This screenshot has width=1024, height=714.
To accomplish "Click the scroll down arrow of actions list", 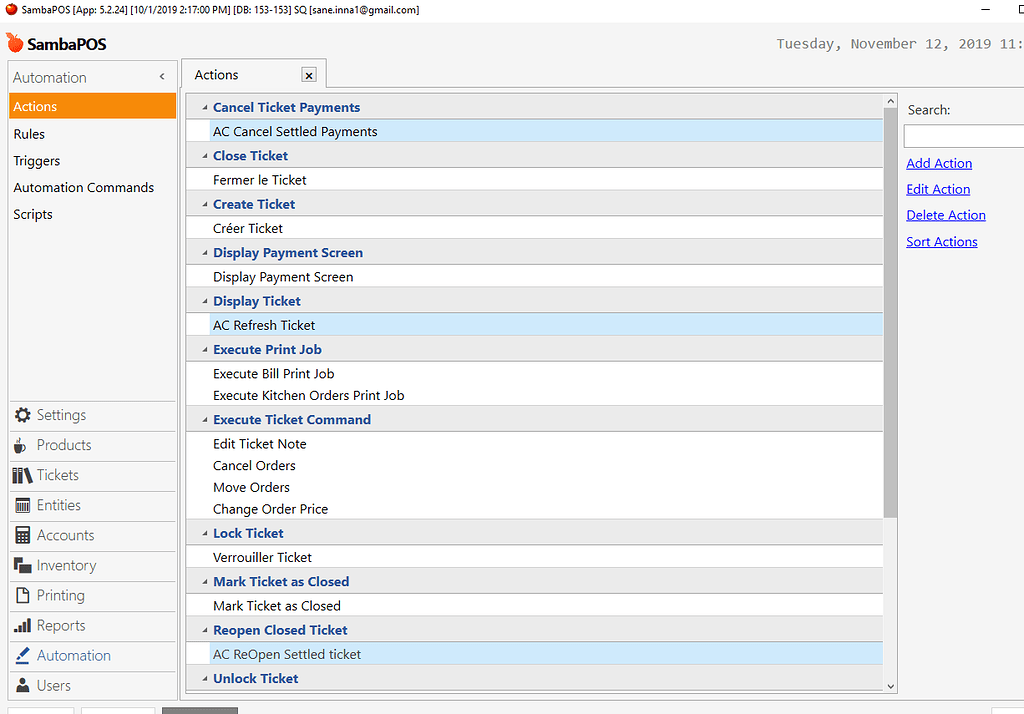I will point(890,685).
